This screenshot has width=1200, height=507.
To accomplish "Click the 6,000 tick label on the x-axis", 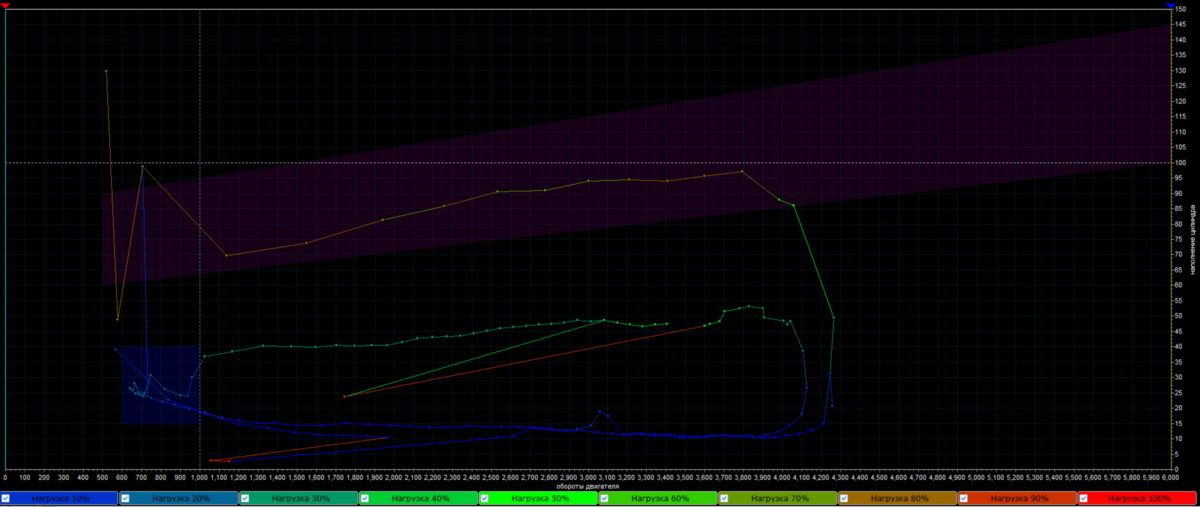I will point(1170,477).
